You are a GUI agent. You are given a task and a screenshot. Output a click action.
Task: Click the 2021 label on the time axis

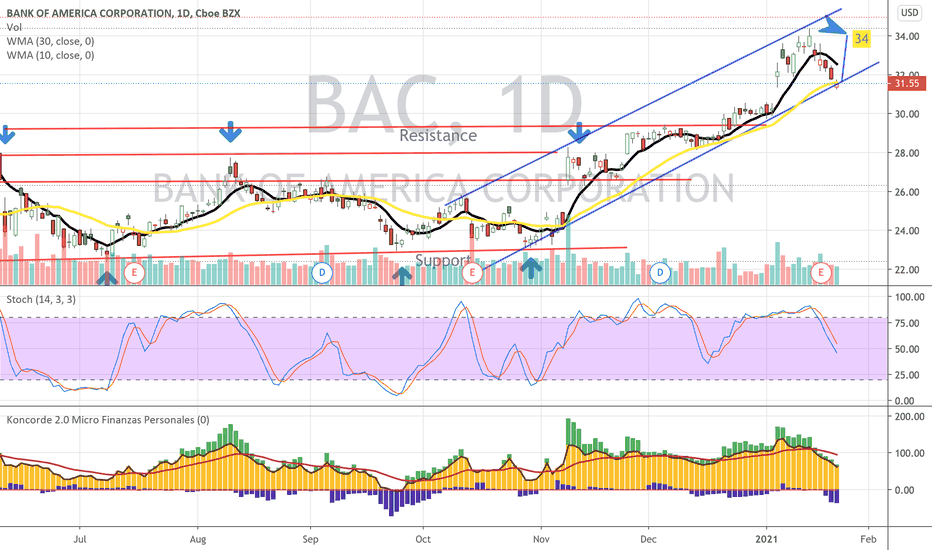point(767,539)
